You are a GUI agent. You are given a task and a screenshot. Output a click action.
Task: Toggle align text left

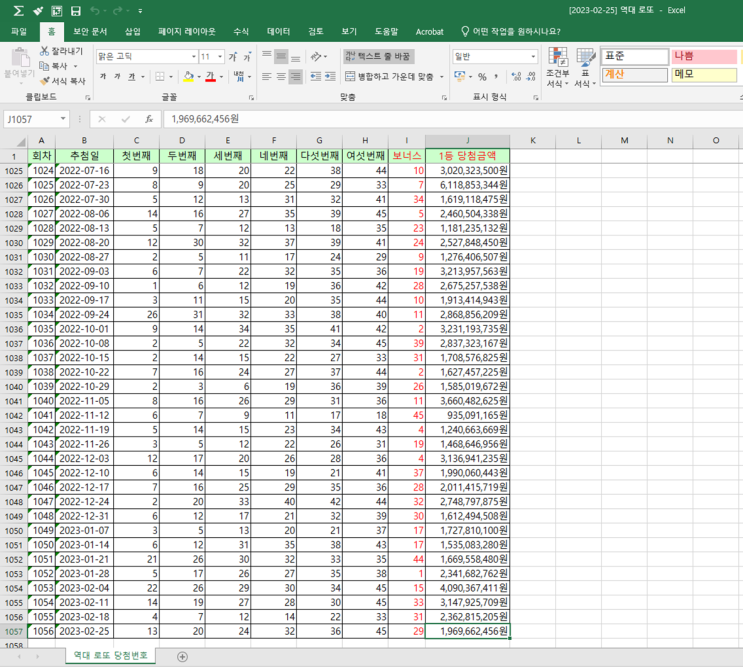[267, 76]
